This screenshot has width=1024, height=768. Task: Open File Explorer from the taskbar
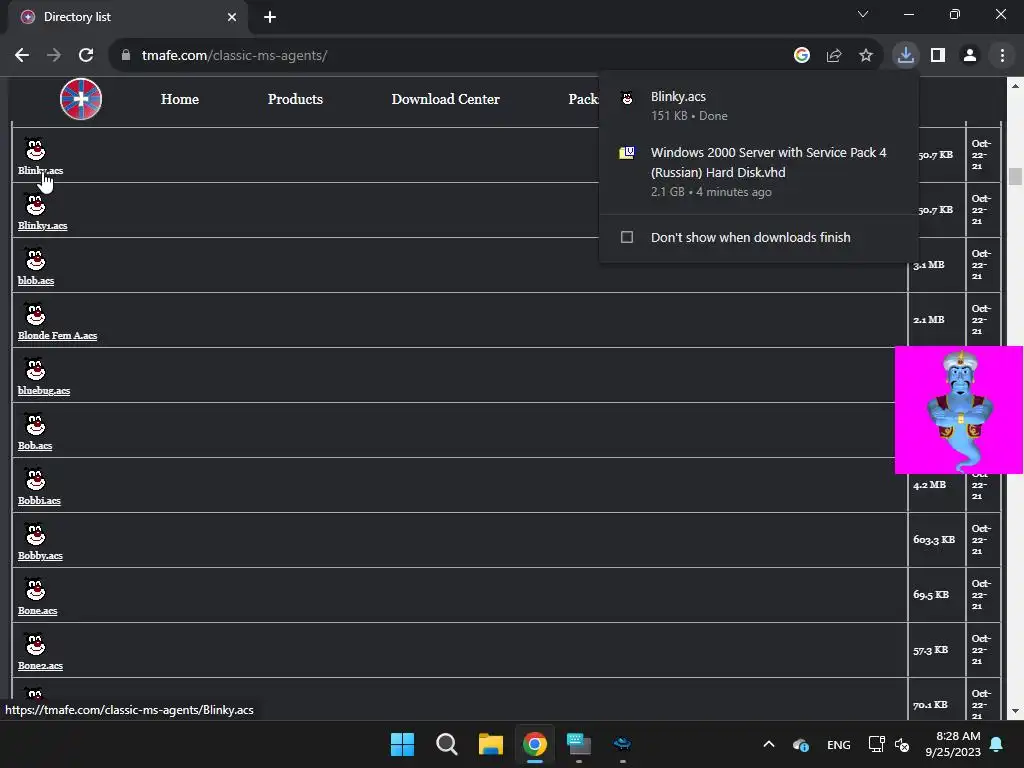point(490,744)
